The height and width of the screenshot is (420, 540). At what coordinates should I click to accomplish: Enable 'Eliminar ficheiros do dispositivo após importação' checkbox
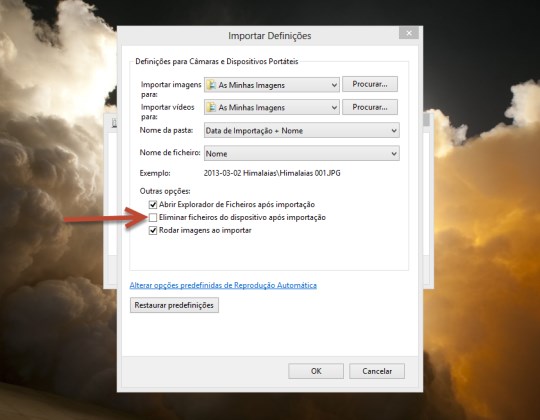pos(153,217)
